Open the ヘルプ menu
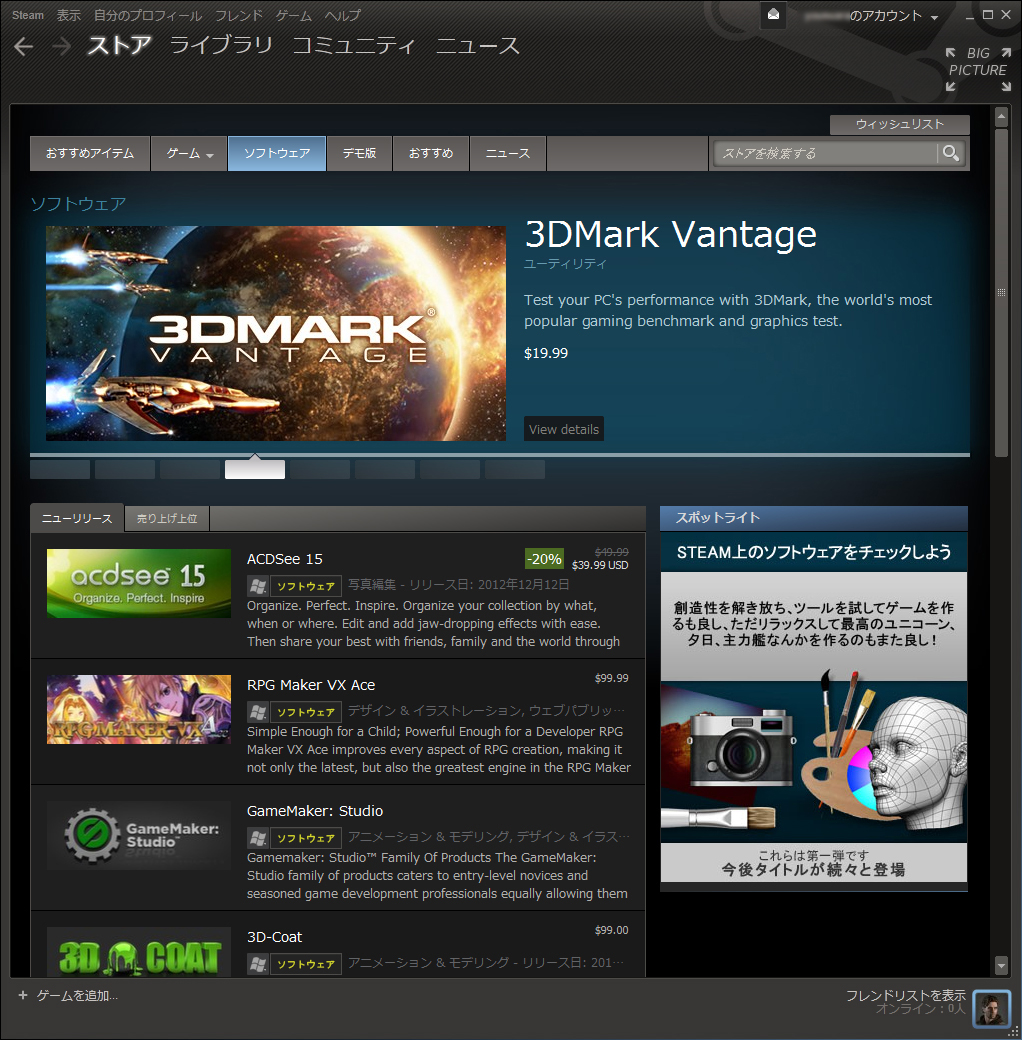The width and height of the screenshot is (1022, 1040). coord(343,15)
